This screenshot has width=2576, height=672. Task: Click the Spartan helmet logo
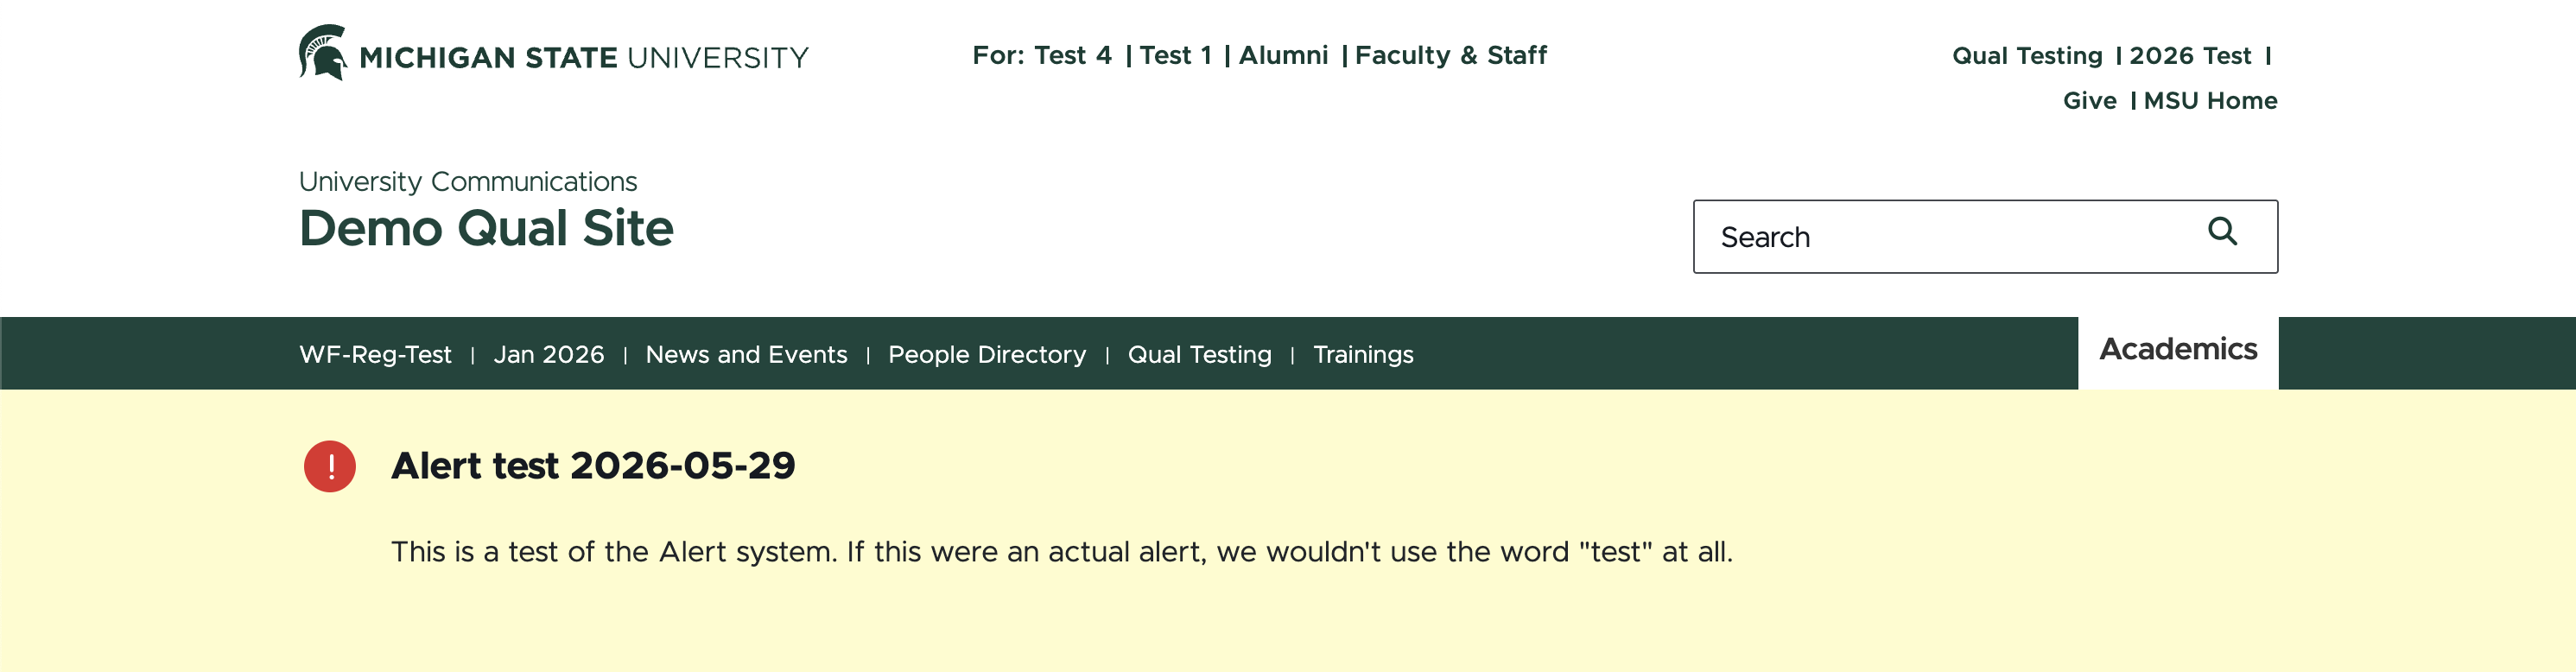pyautogui.click(x=322, y=53)
